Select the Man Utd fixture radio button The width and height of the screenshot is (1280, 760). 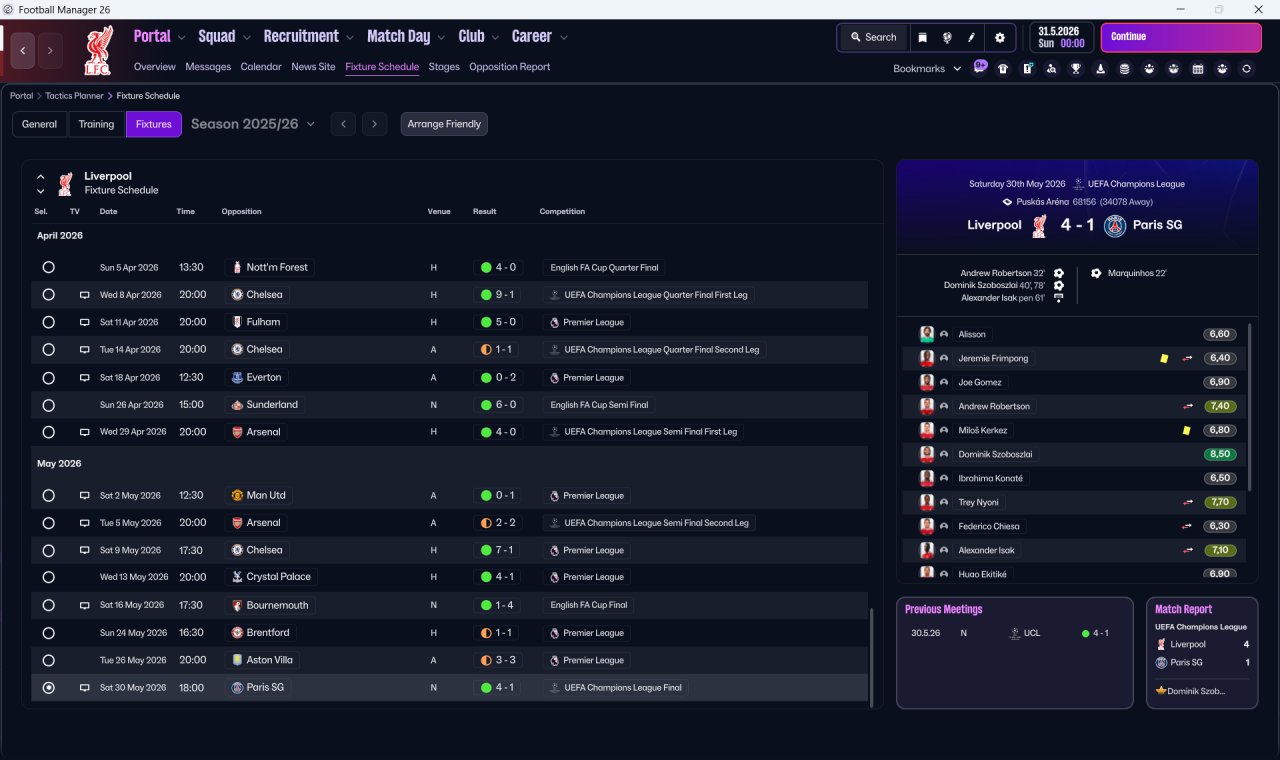tap(48, 495)
